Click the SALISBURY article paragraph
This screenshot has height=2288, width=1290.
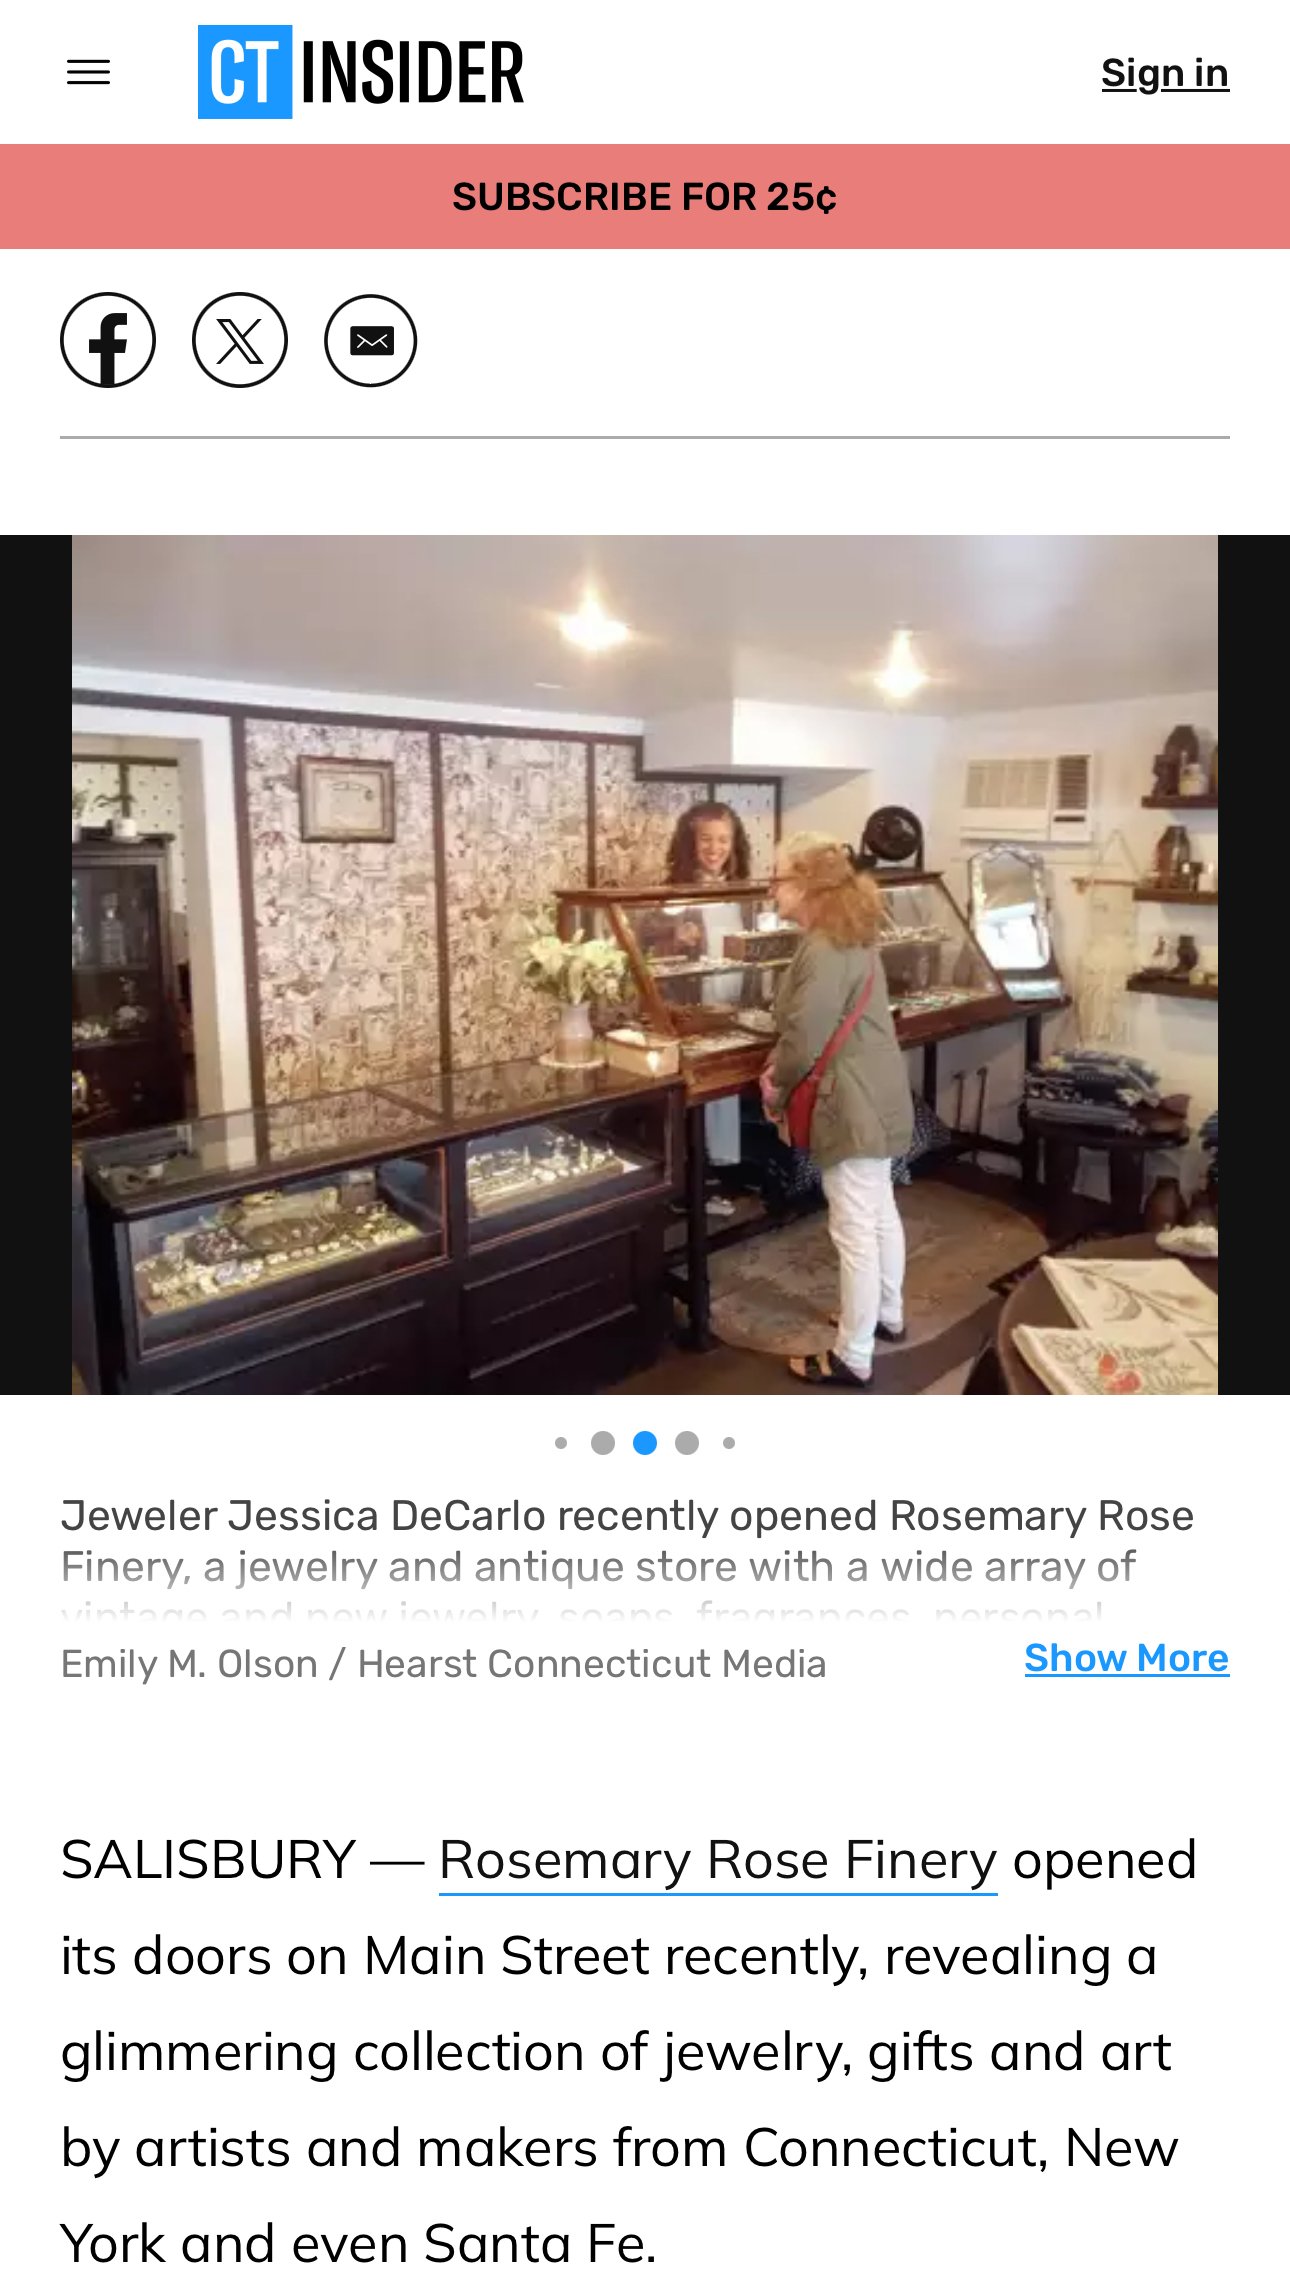(629, 2052)
